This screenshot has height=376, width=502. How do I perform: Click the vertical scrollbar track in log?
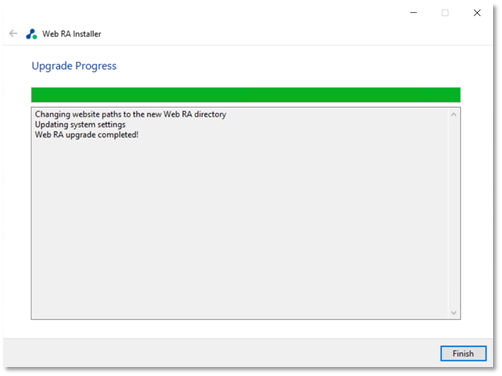coord(453,213)
